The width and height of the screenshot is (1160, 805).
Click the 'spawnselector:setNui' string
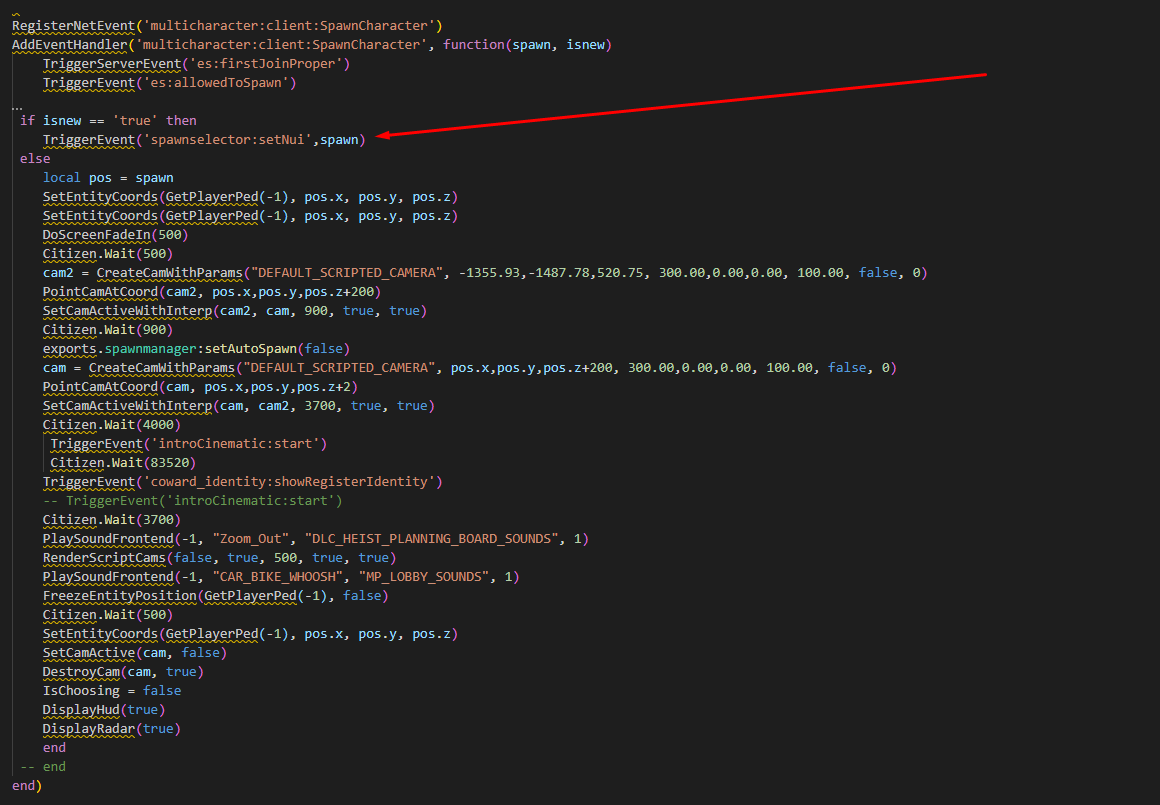coord(227,140)
